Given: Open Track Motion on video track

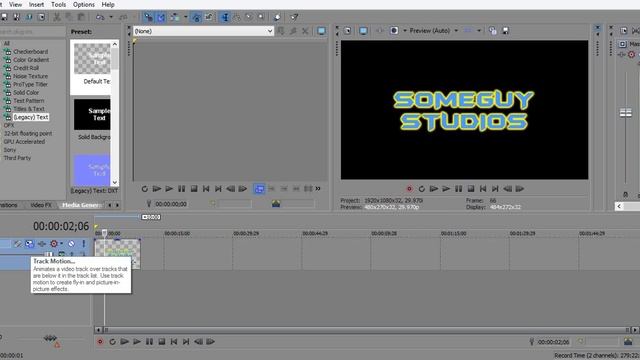Looking at the screenshot, I should click(x=29, y=244).
